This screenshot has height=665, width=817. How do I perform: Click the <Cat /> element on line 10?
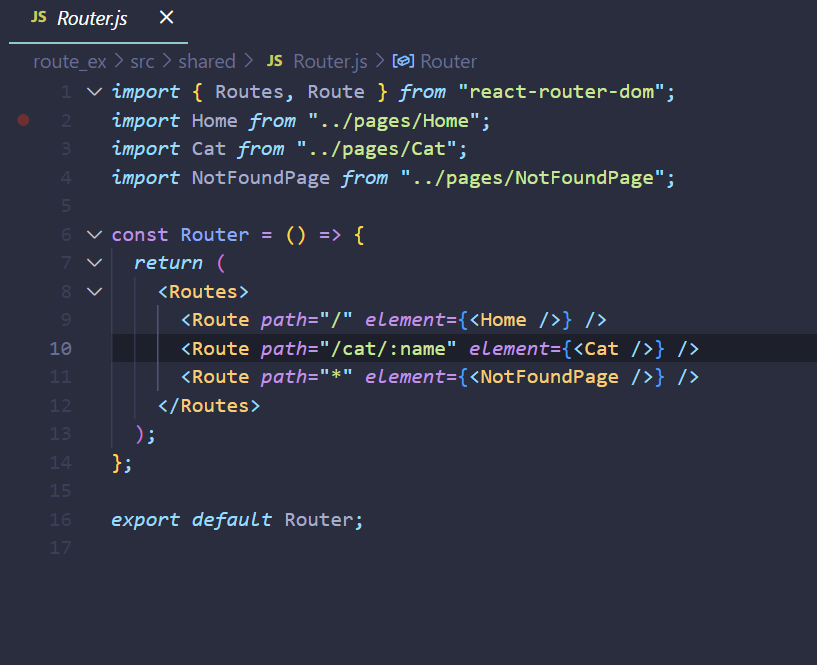tap(612, 349)
